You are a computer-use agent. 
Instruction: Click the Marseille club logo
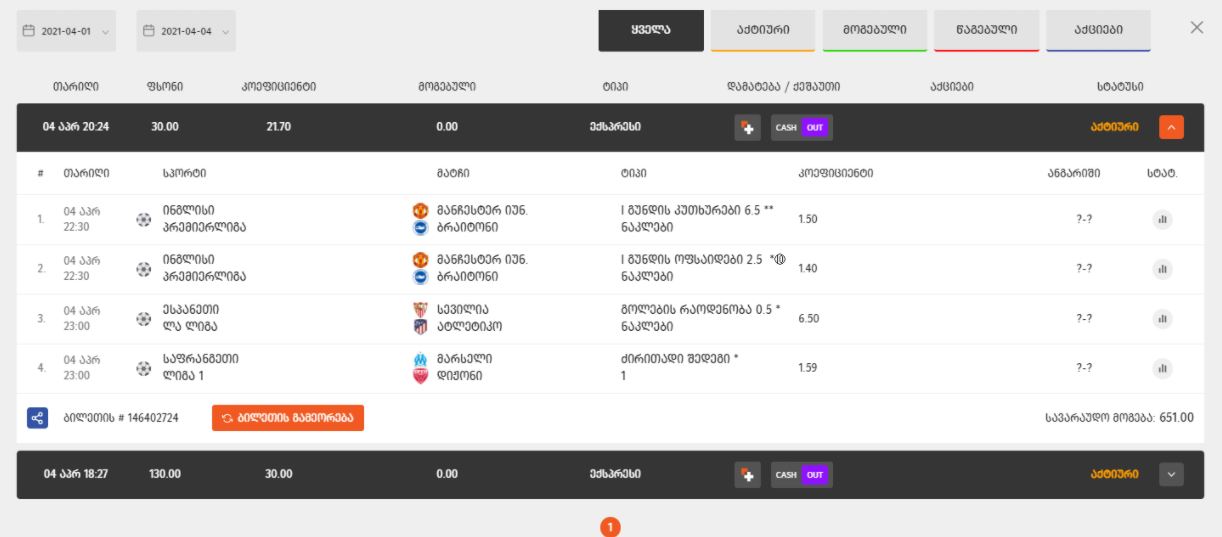pos(420,360)
